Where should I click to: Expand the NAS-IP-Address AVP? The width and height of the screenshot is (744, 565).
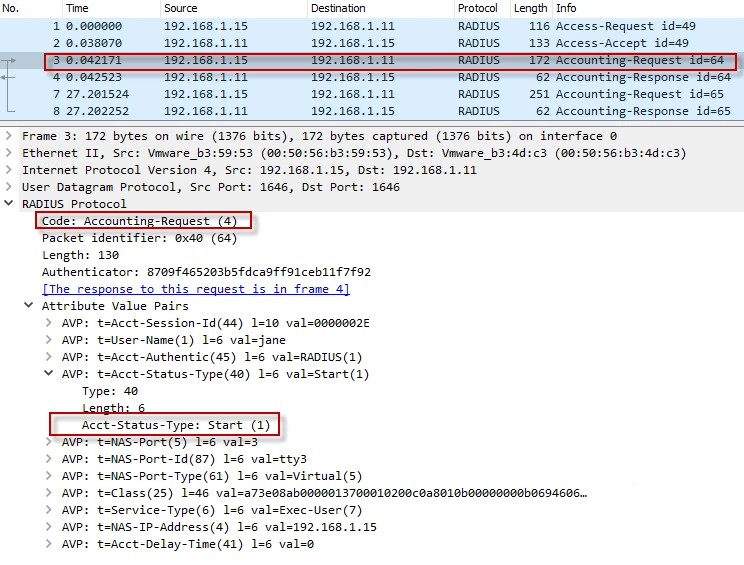[49, 527]
